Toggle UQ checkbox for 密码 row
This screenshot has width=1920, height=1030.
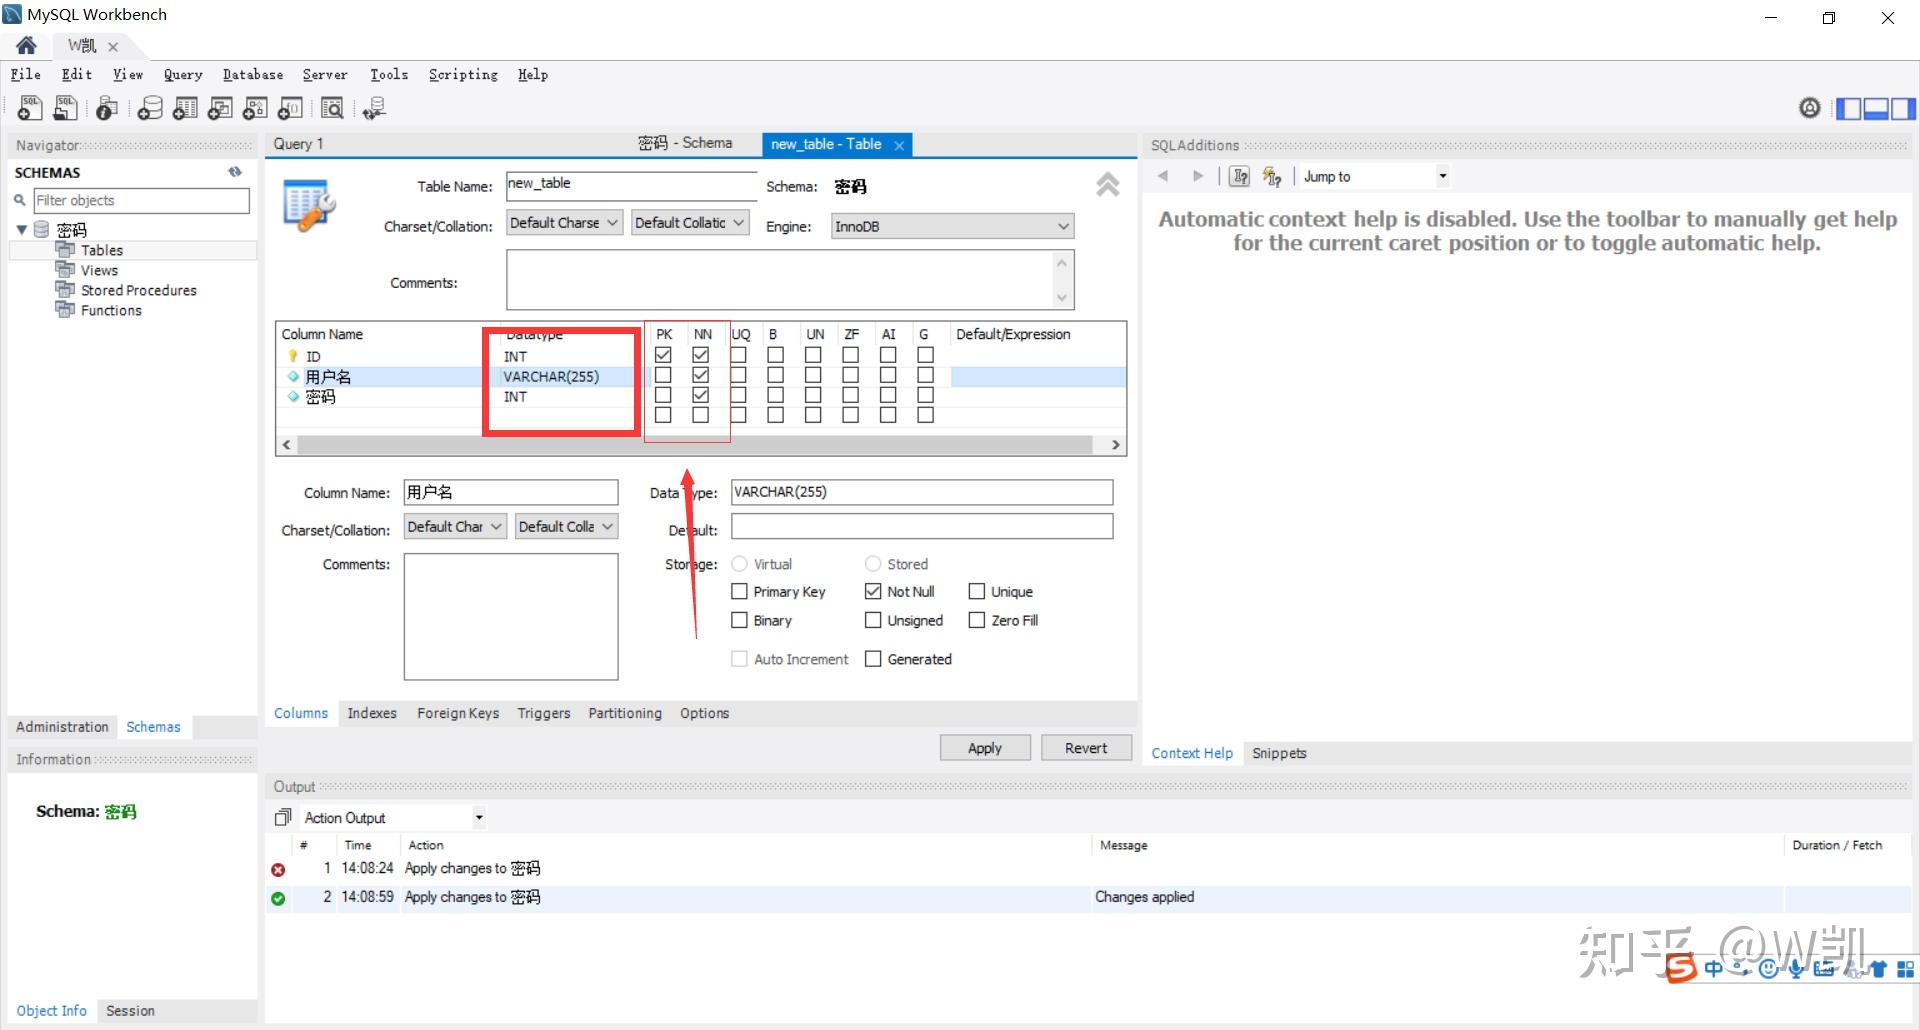(738, 395)
